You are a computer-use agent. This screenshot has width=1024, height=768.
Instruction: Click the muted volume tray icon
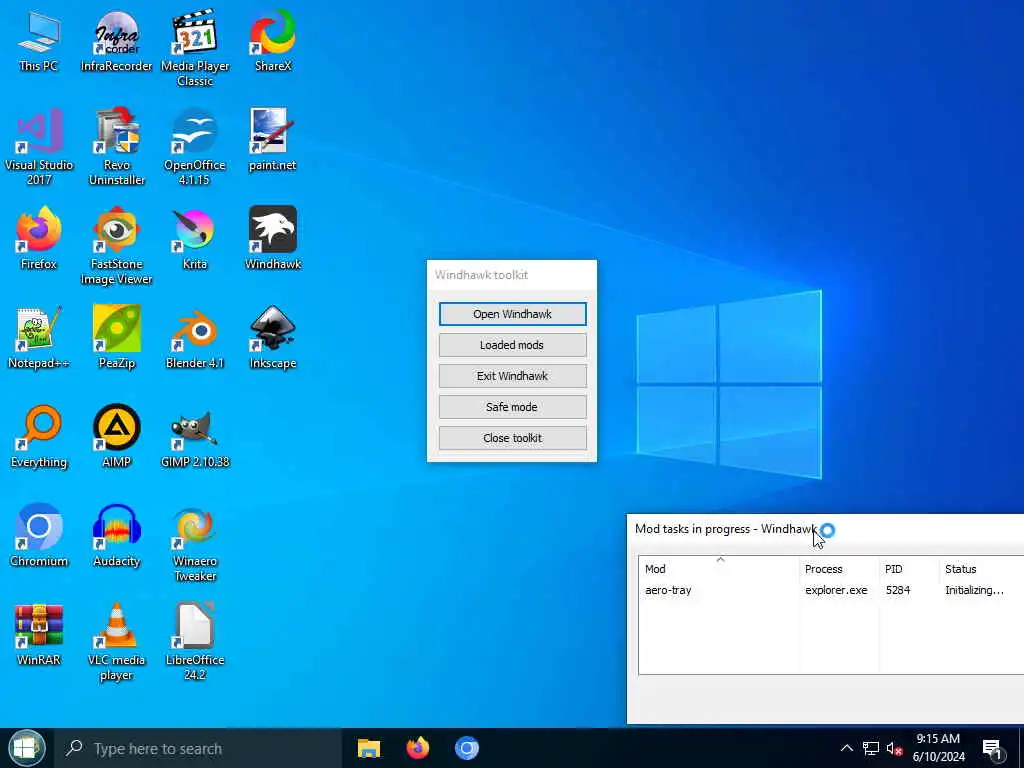tap(895, 748)
